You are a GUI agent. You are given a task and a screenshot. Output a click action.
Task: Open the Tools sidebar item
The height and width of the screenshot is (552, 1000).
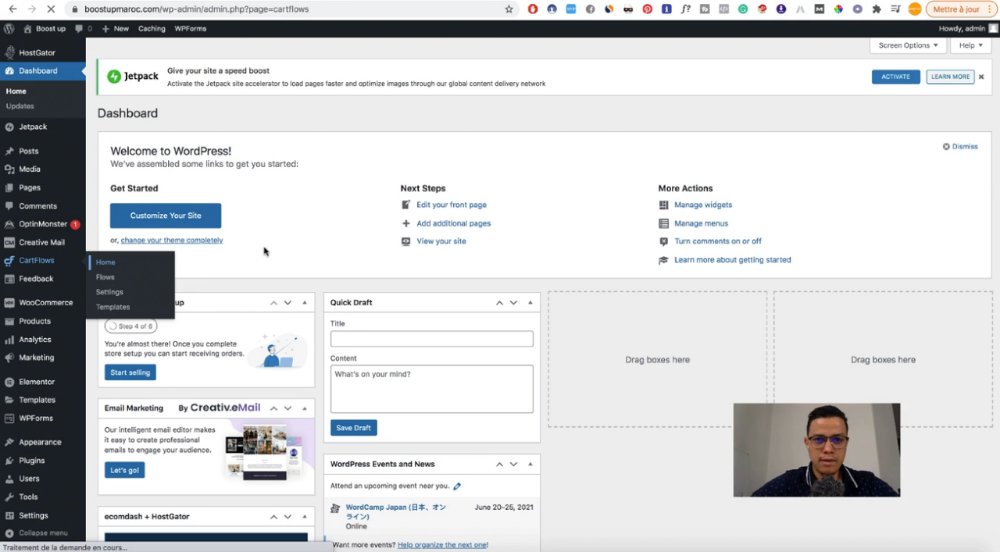click(x=28, y=497)
